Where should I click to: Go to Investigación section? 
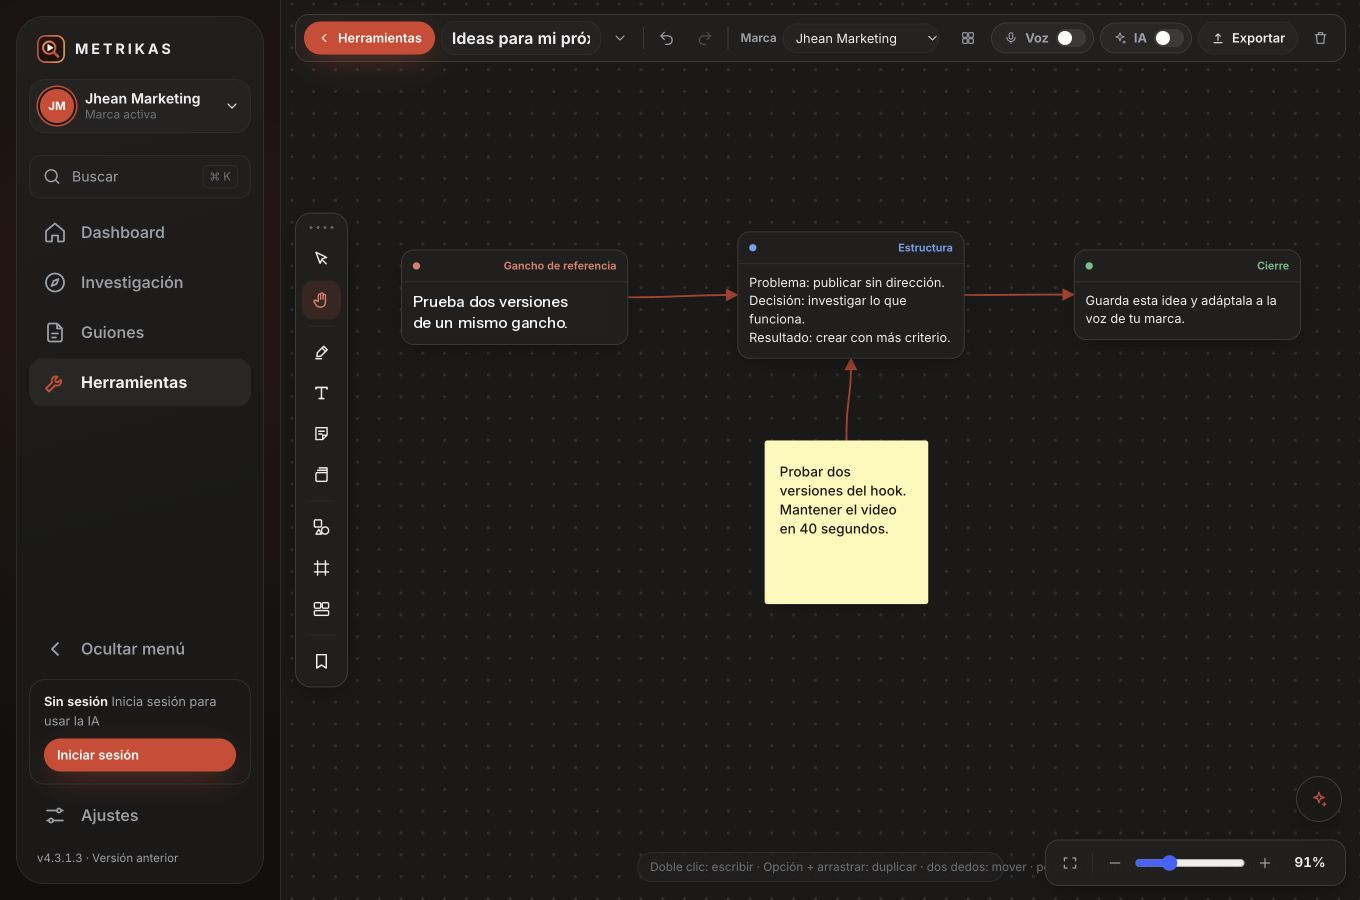[140, 282]
